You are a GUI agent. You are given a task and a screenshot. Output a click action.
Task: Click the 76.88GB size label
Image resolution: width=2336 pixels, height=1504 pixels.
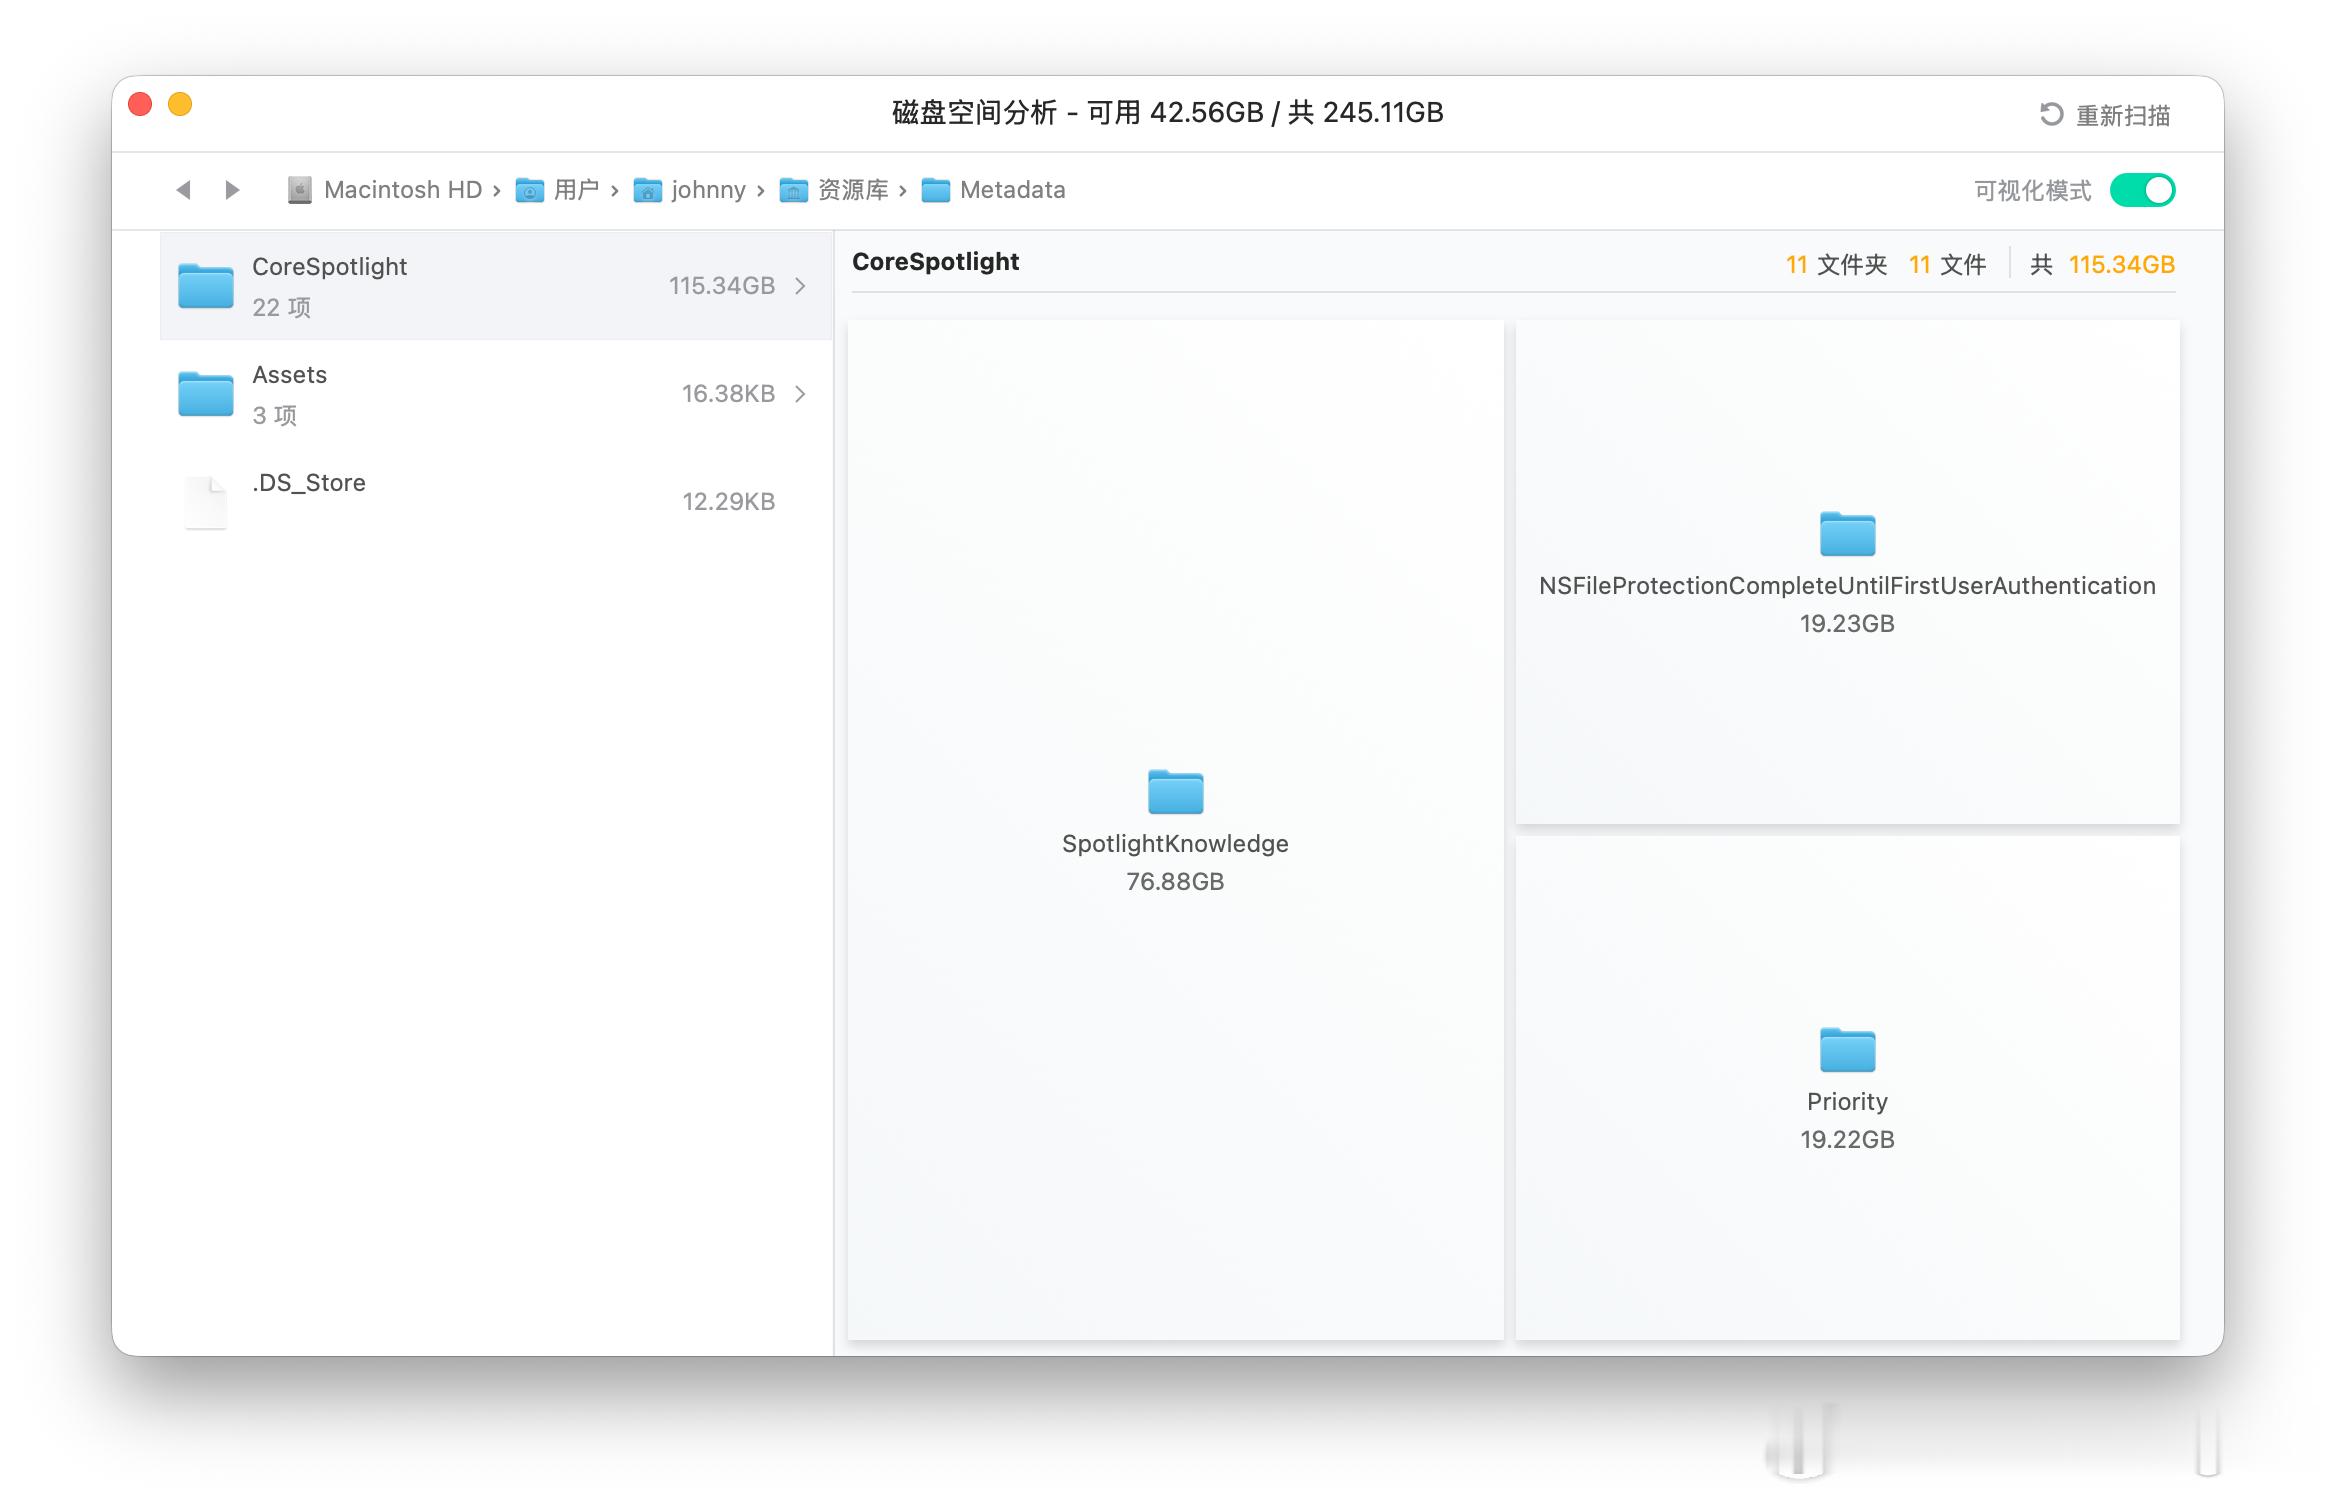point(1175,881)
